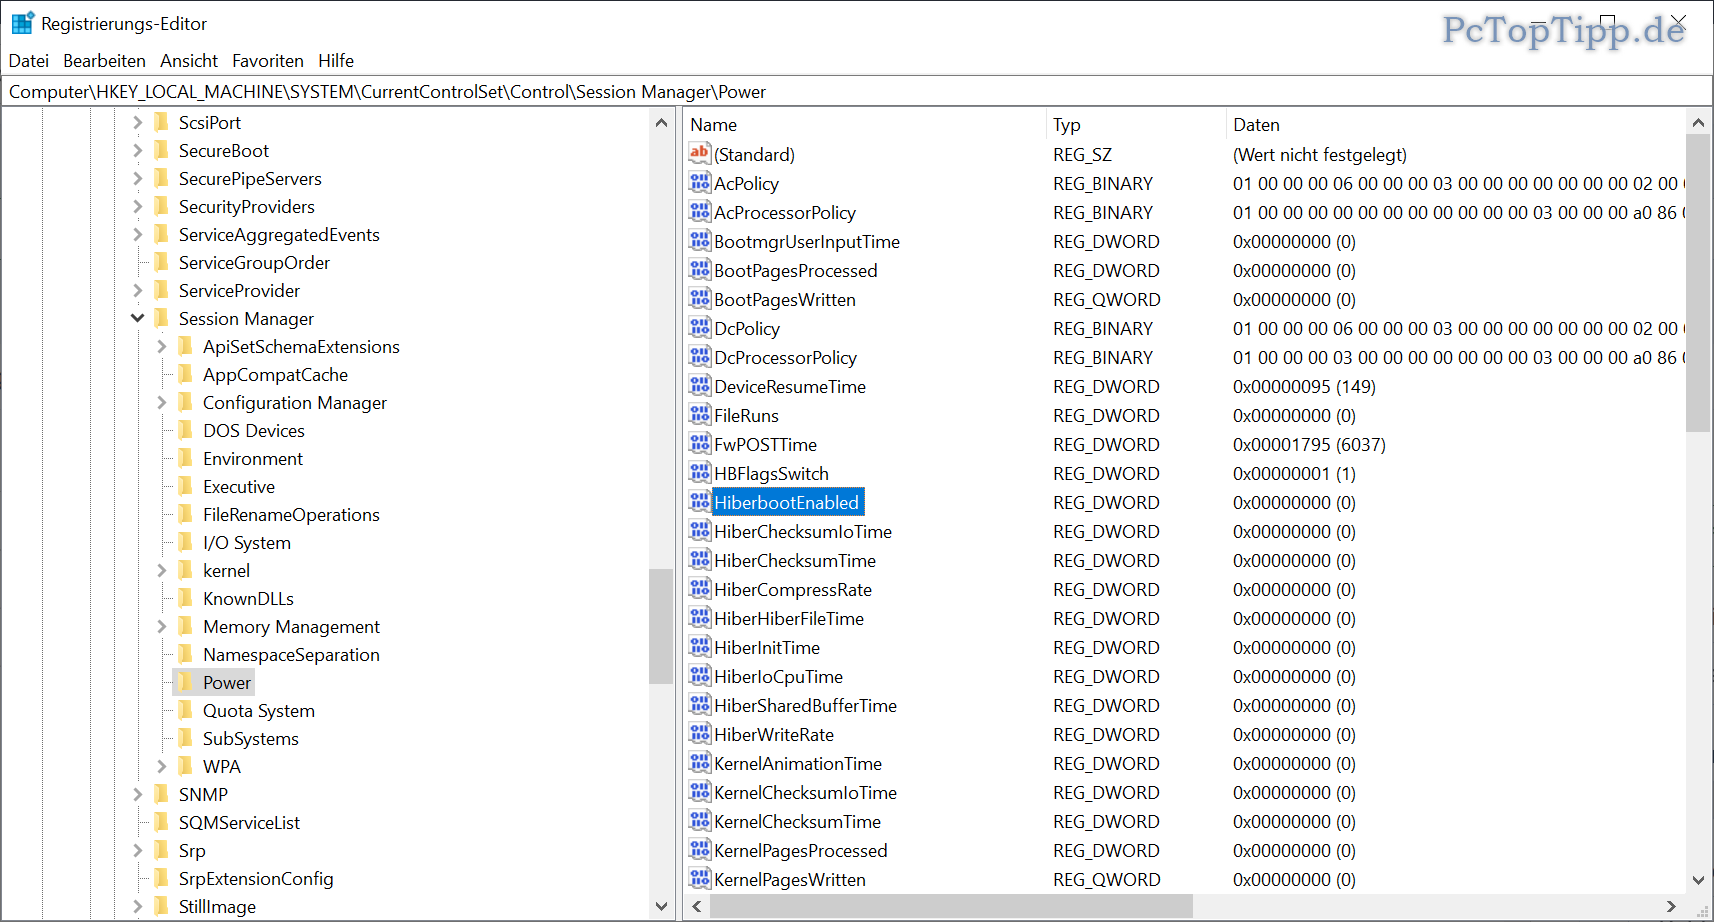The width and height of the screenshot is (1714, 922).
Task: Select the FileRenameOperations tree item
Action: (x=291, y=514)
